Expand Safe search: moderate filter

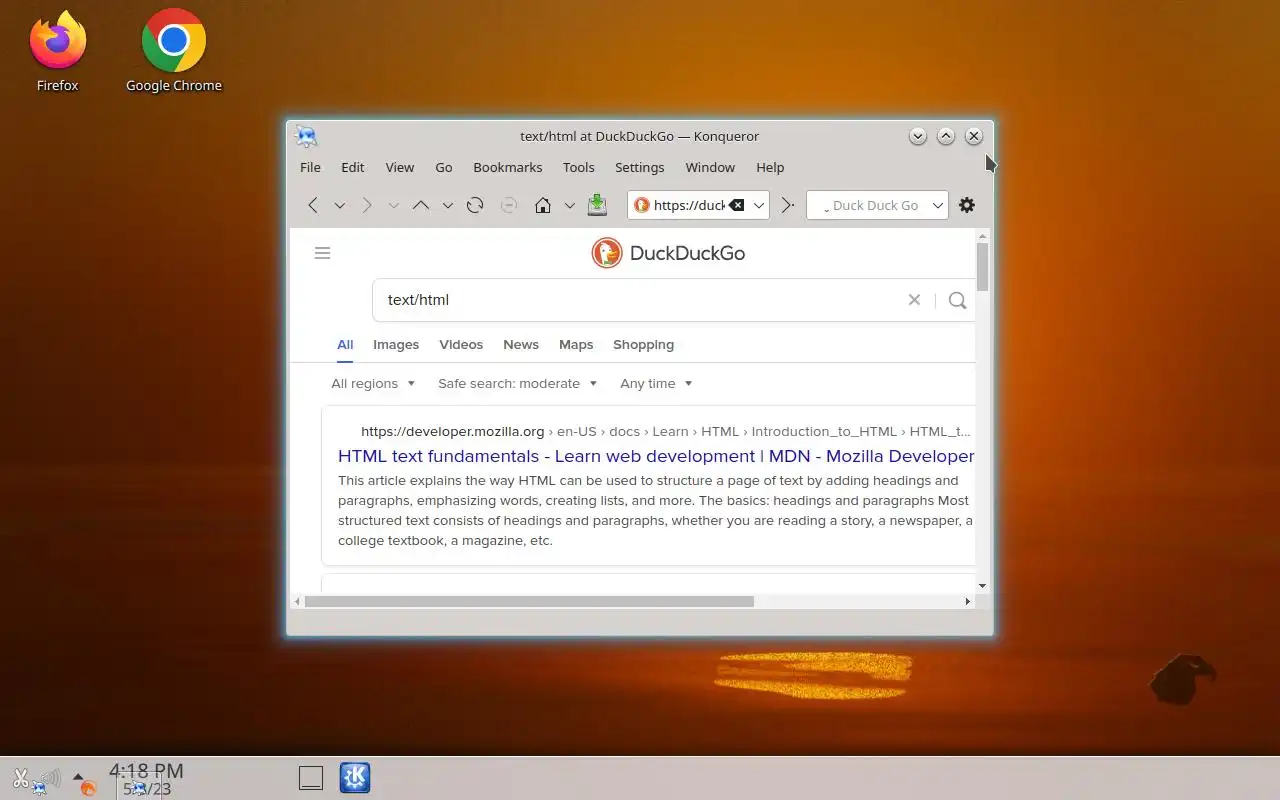[518, 384]
